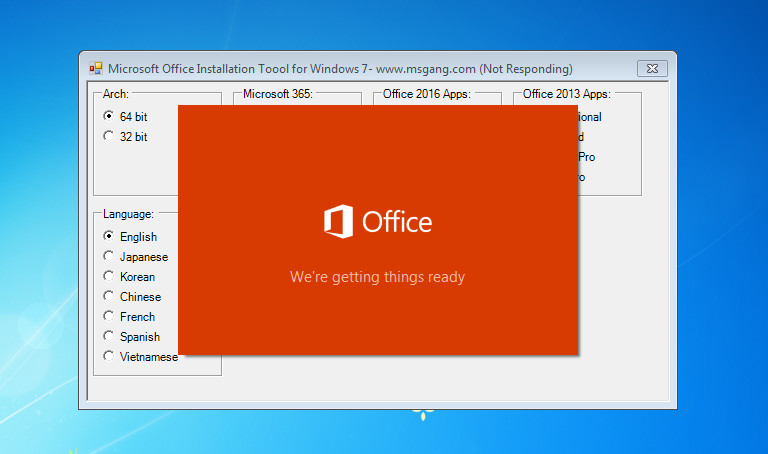Click the window title text mentioning msgang.com
This screenshot has height=454, width=768.
pos(340,69)
